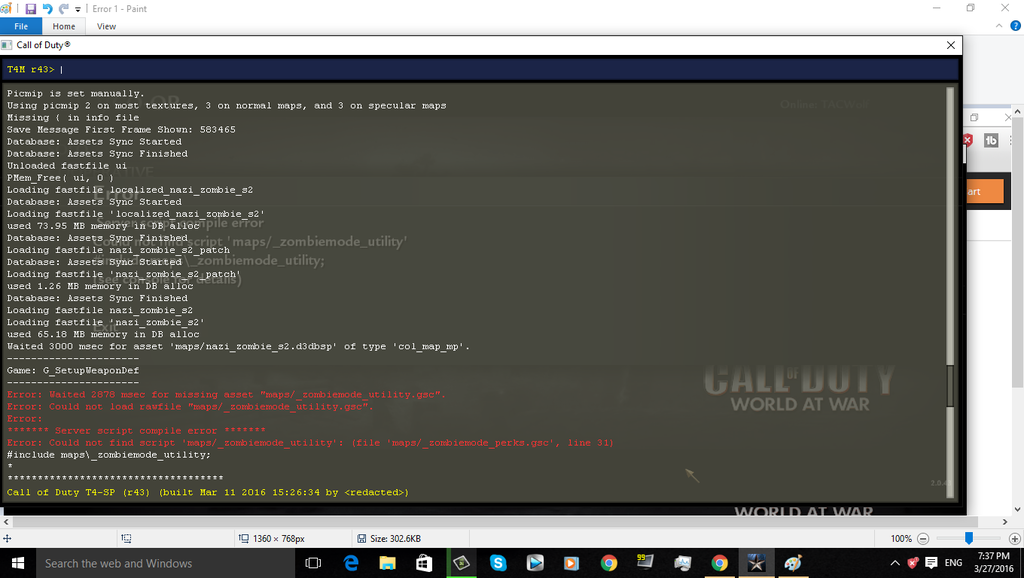
Task: Open Task View from the taskbar
Action: [313, 563]
